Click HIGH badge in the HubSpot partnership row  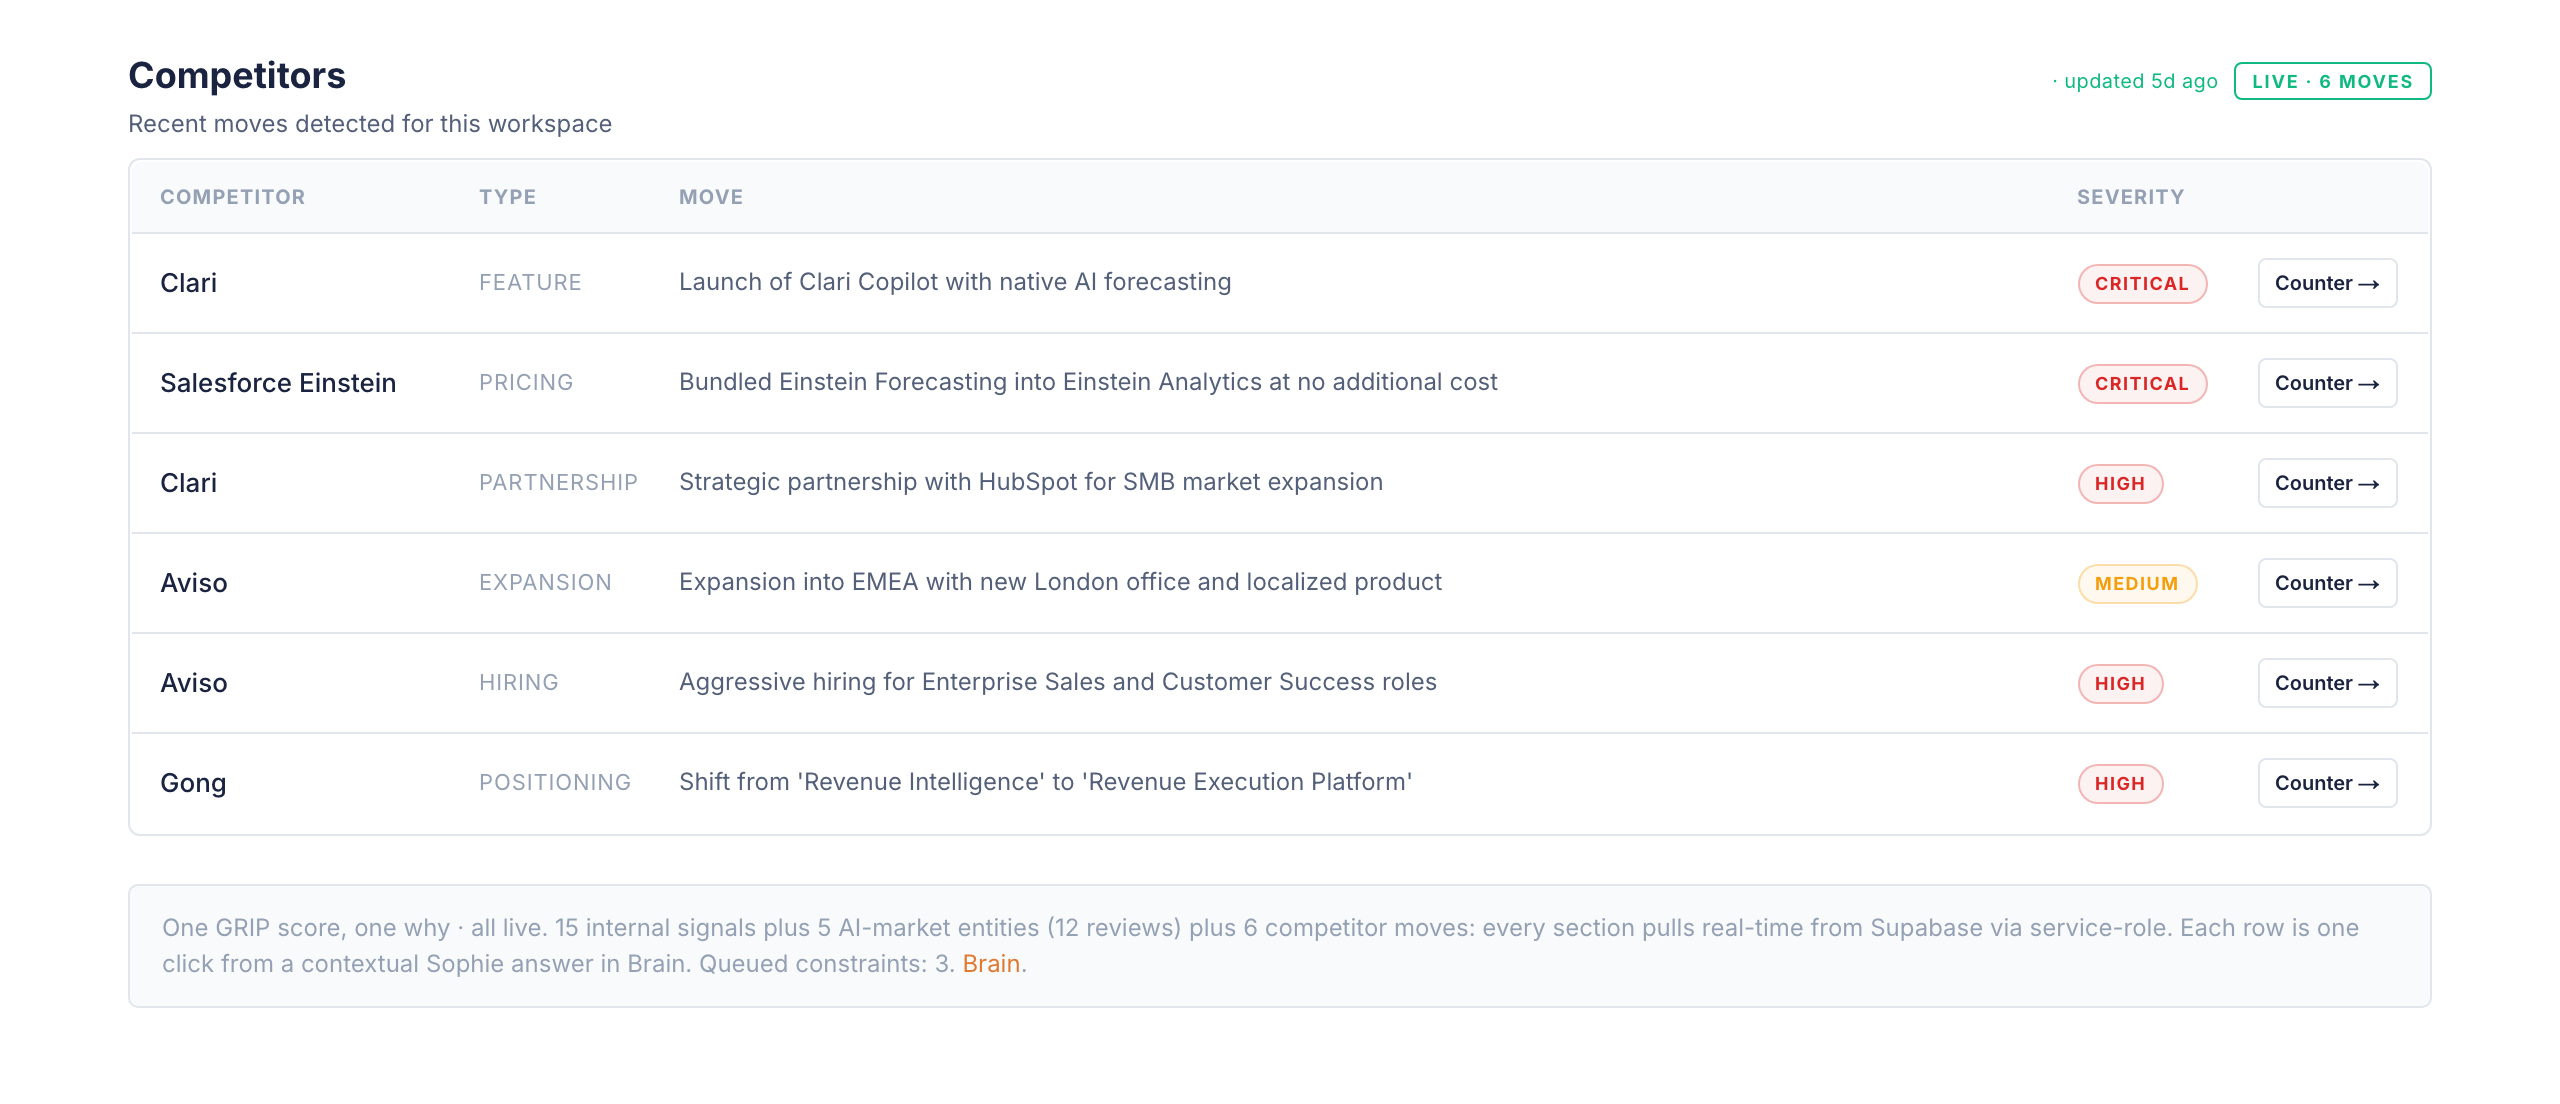click(2120, 484)
